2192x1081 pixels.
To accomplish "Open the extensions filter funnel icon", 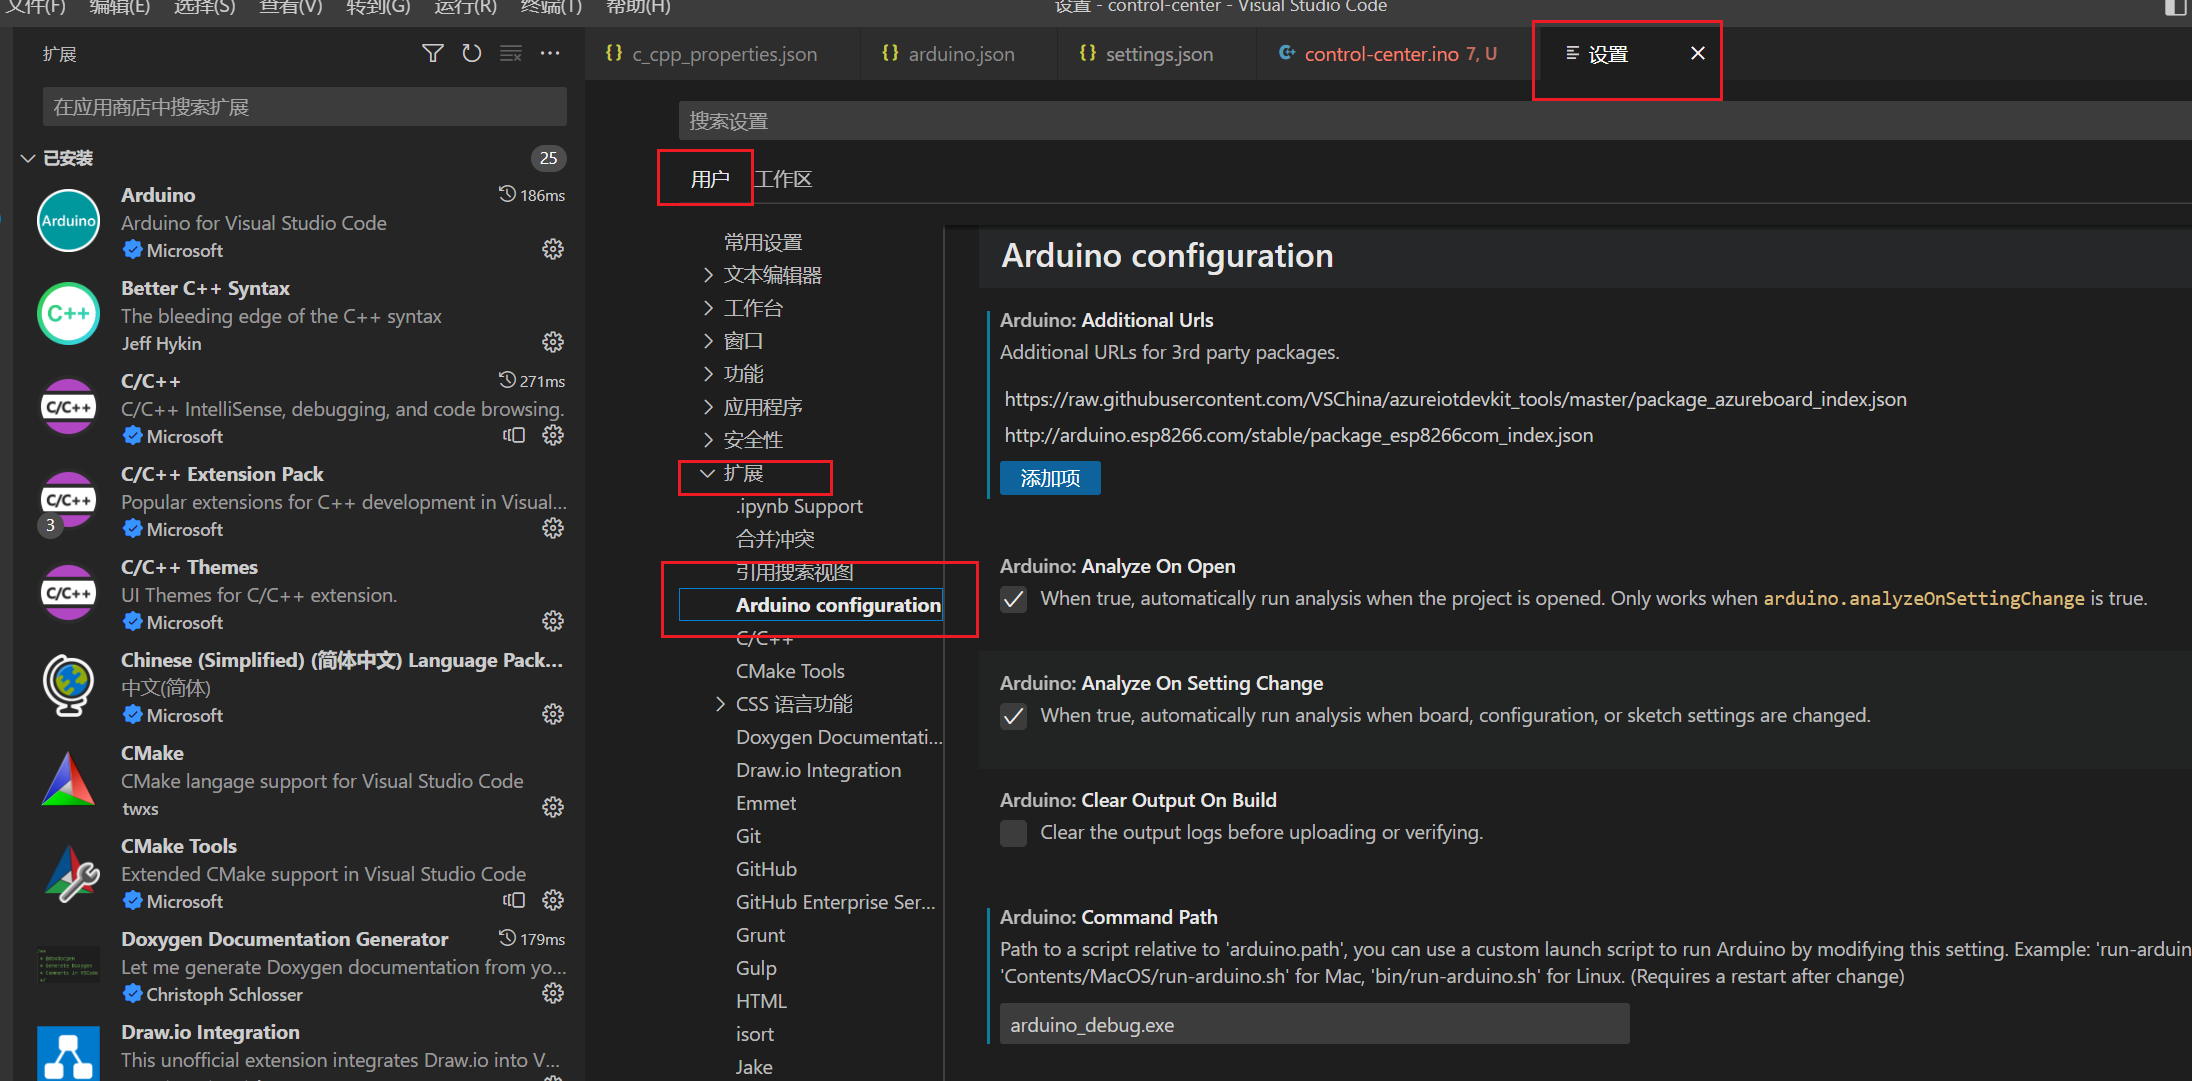I will [432, 53].
